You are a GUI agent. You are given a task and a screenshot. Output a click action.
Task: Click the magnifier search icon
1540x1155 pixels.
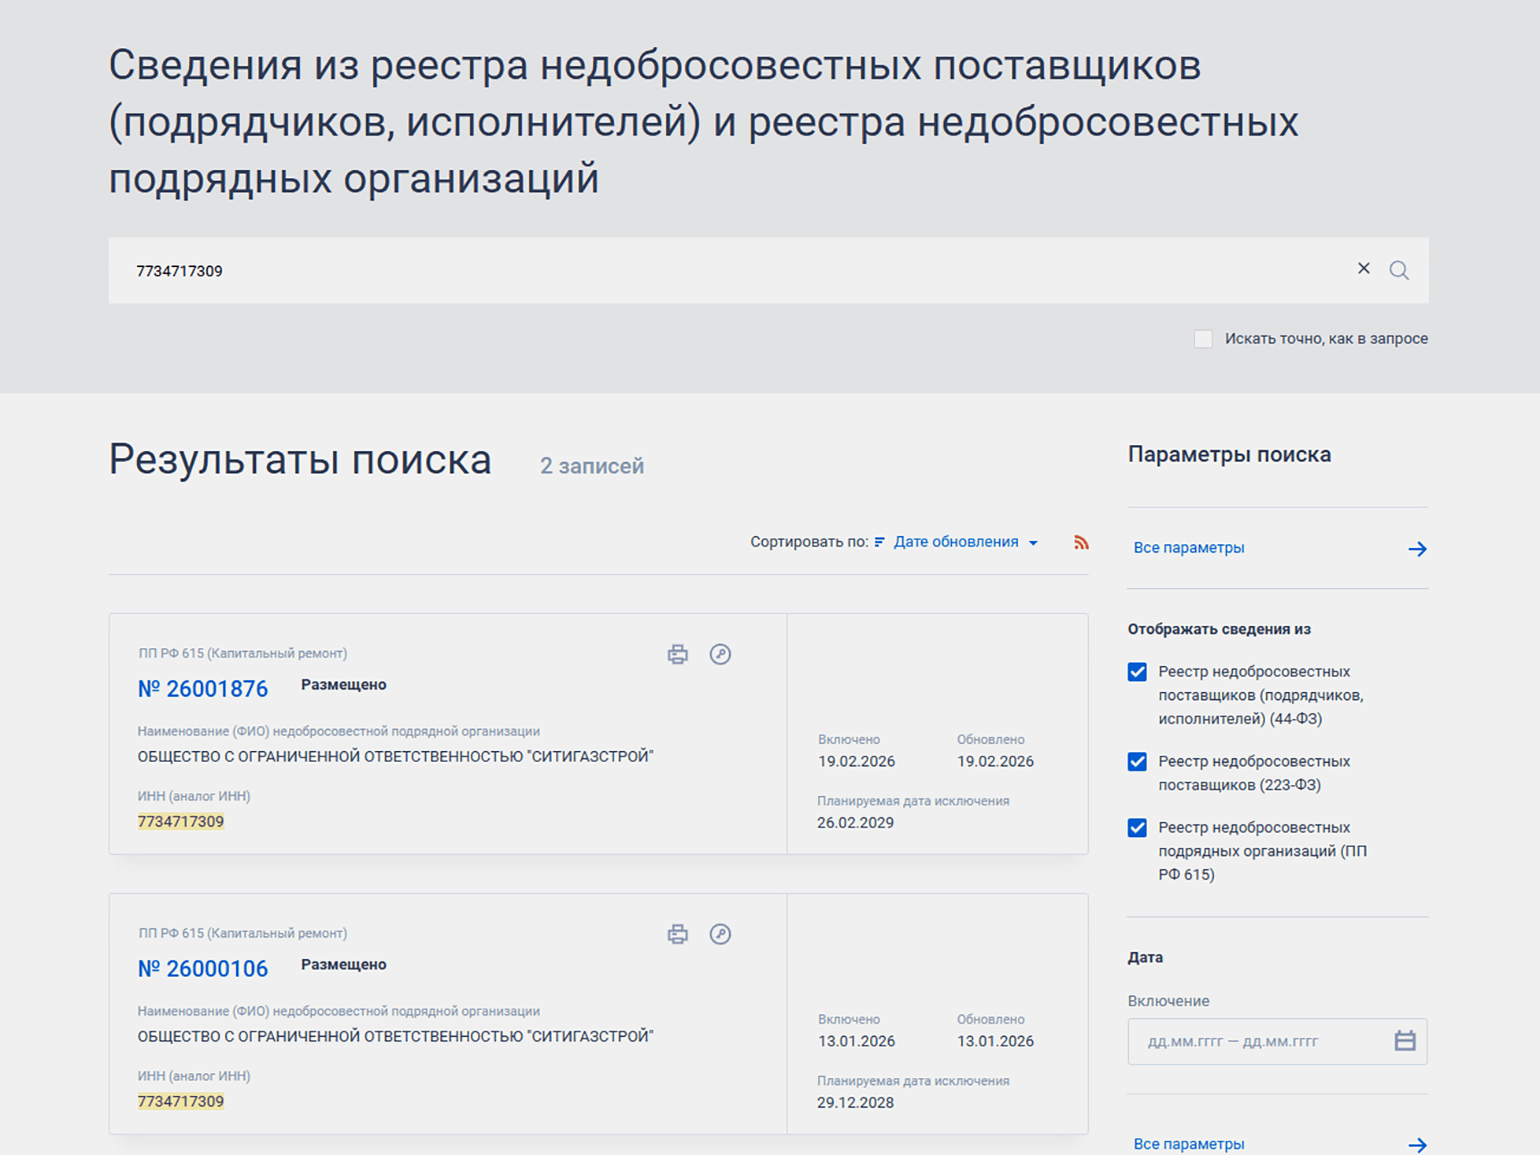click(x=1399, y=270)
